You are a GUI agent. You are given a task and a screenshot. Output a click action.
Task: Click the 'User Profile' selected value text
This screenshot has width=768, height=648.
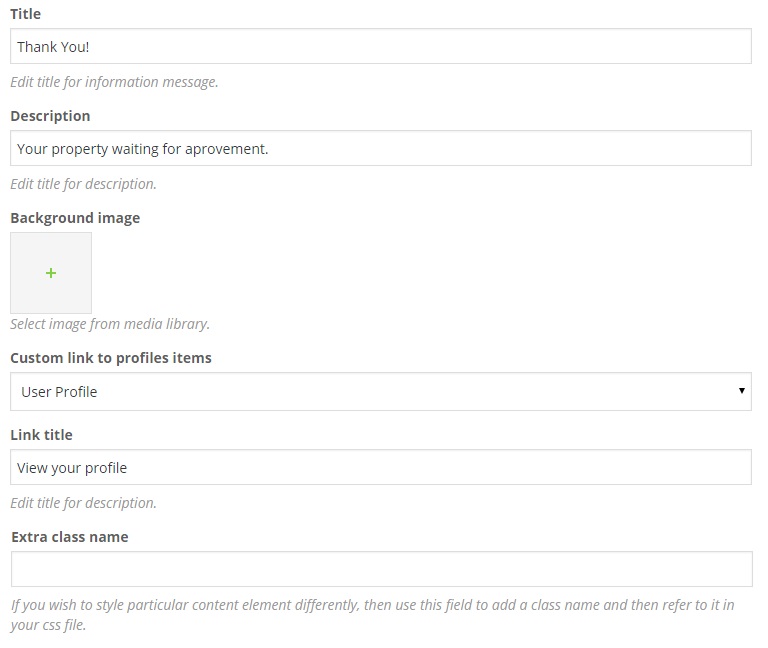click(x=59, y=392)
